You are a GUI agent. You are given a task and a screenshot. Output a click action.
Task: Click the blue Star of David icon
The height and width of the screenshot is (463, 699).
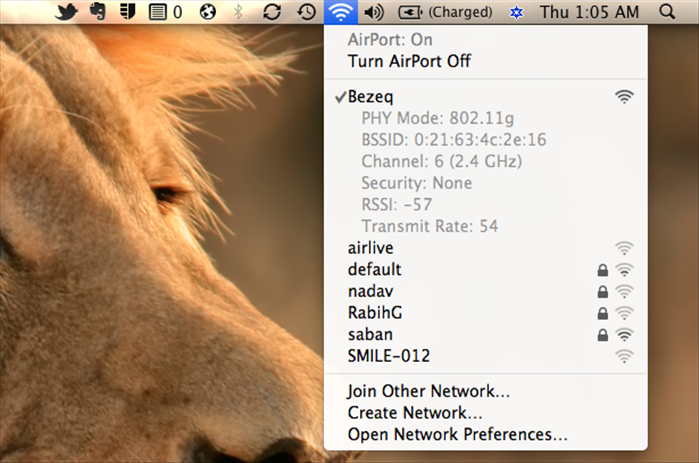click(x=516, y=12)
